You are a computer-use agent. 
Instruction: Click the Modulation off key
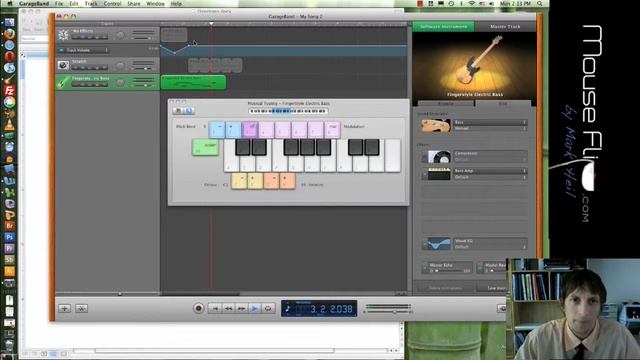250,130
